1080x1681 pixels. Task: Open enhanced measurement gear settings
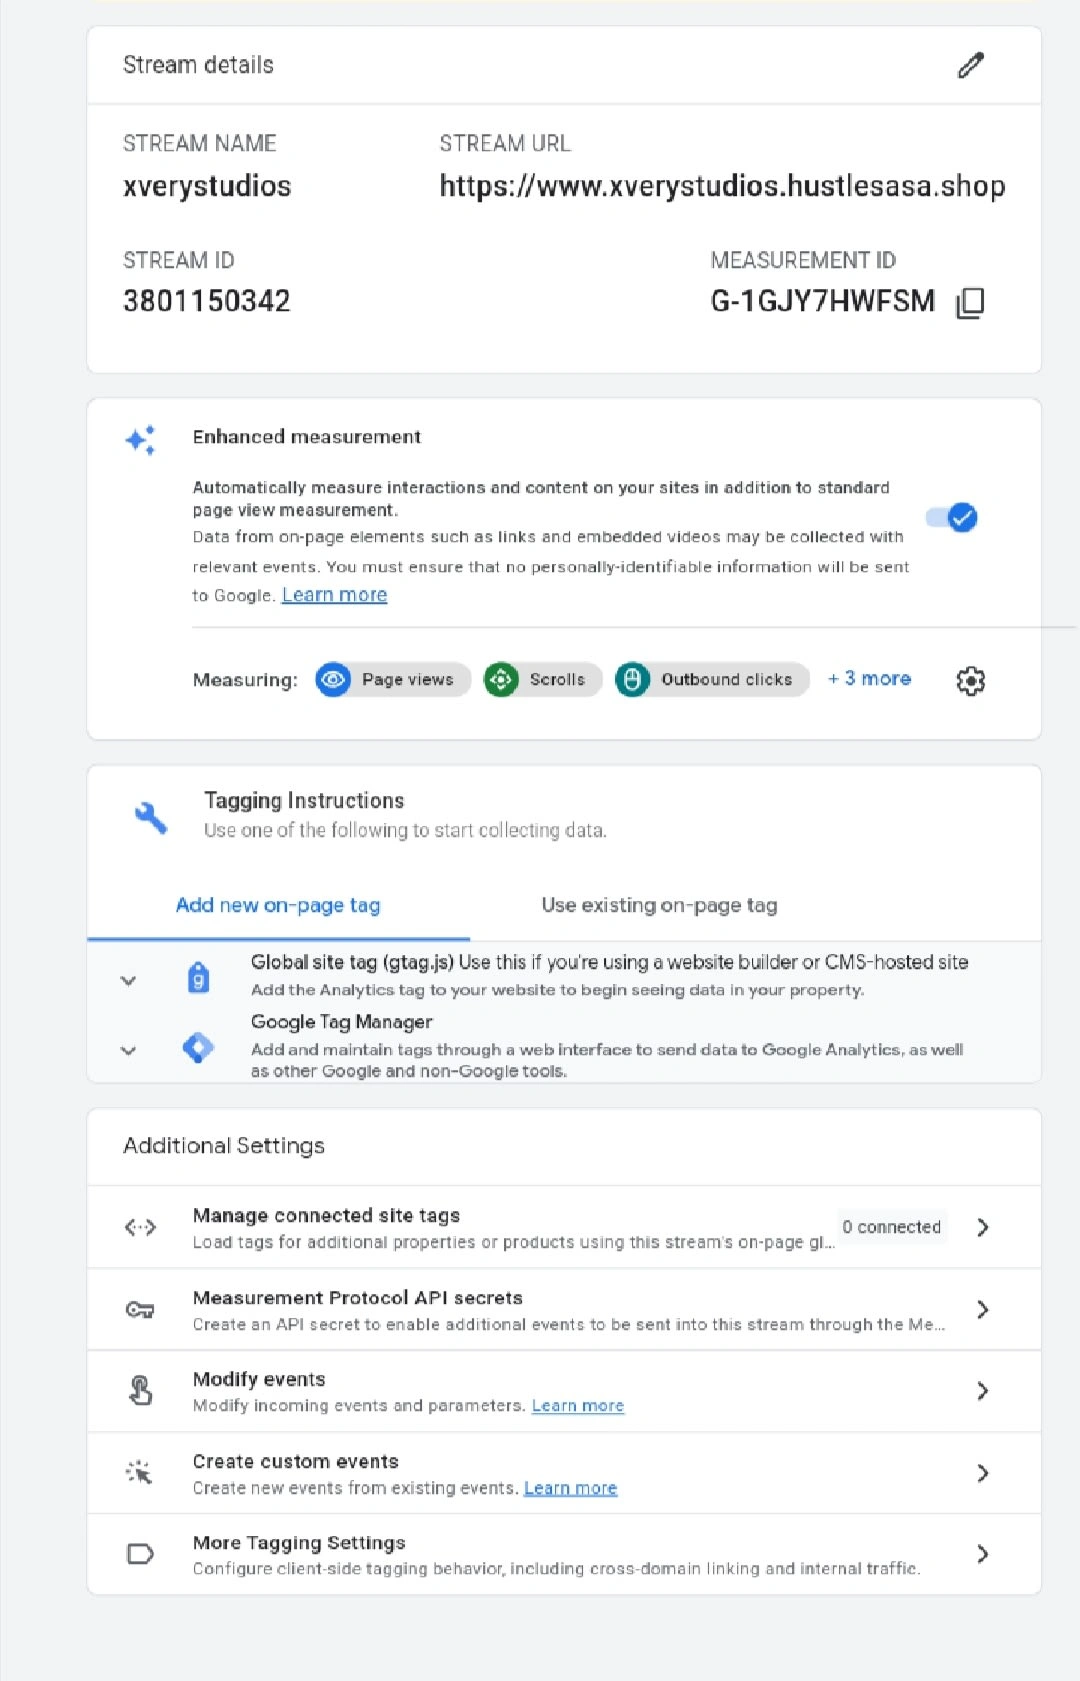point(970,681)
